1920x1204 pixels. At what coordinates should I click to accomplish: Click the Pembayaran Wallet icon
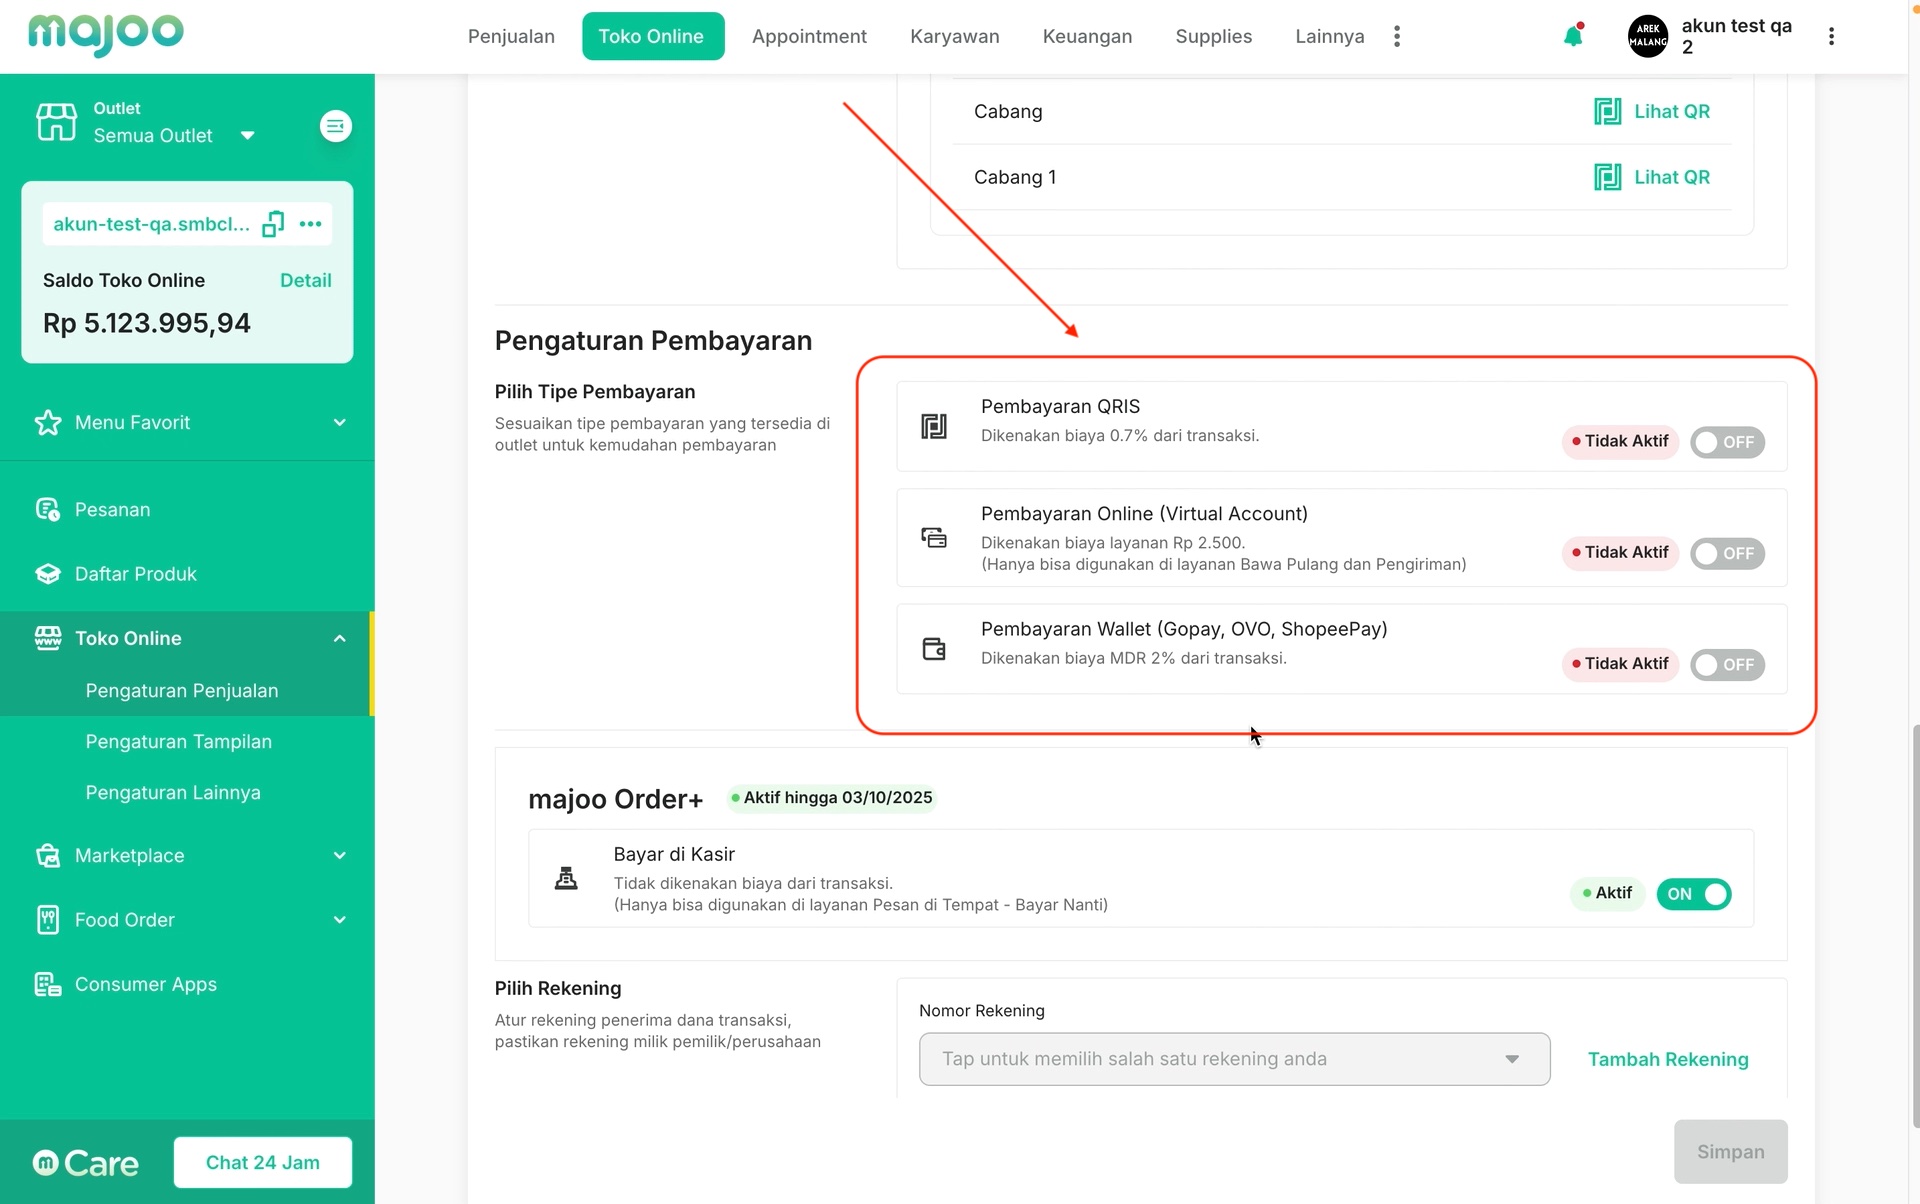934,649
